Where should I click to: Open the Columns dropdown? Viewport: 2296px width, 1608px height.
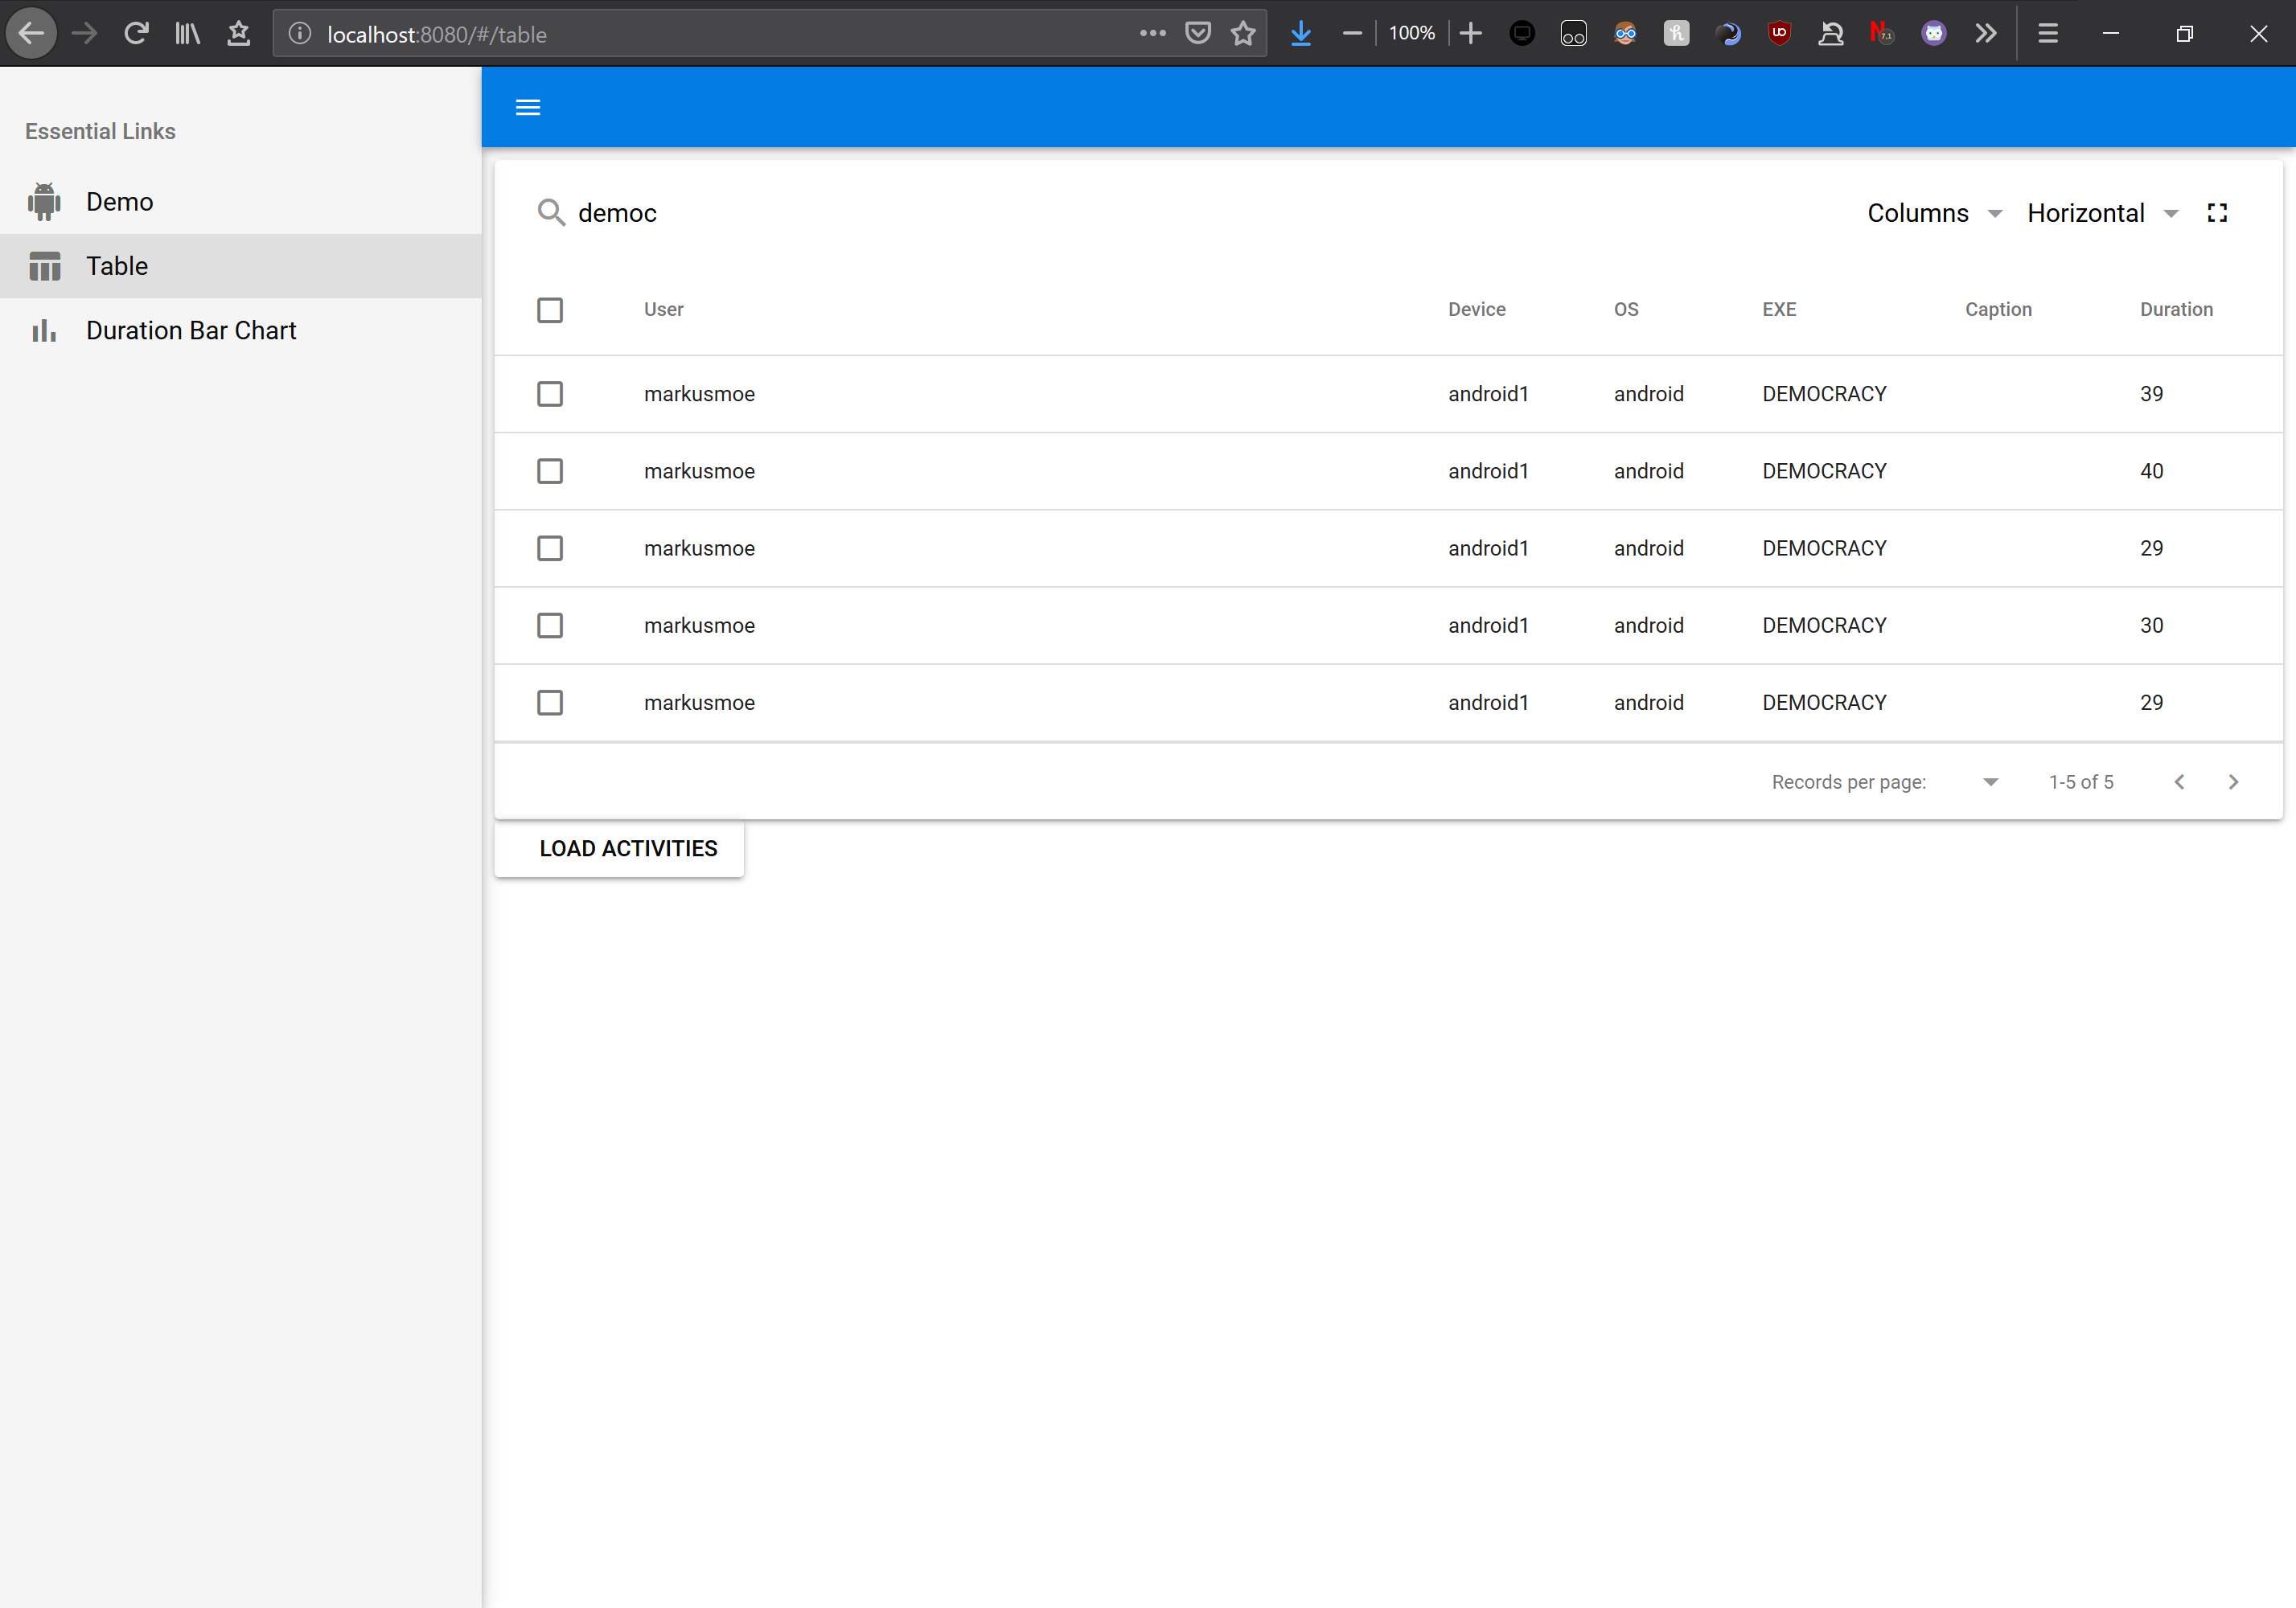point(1933,213)
